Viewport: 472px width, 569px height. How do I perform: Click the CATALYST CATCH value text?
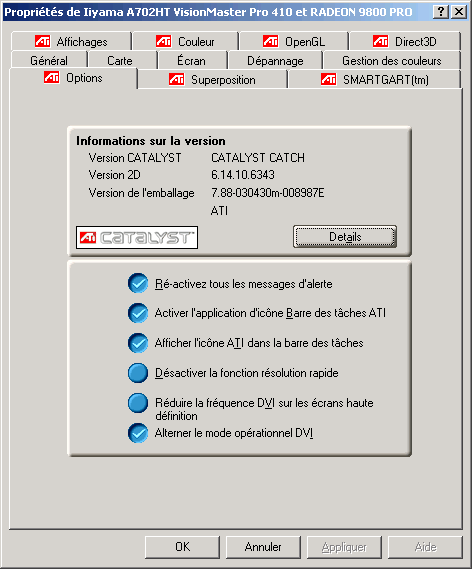[258, 158]
